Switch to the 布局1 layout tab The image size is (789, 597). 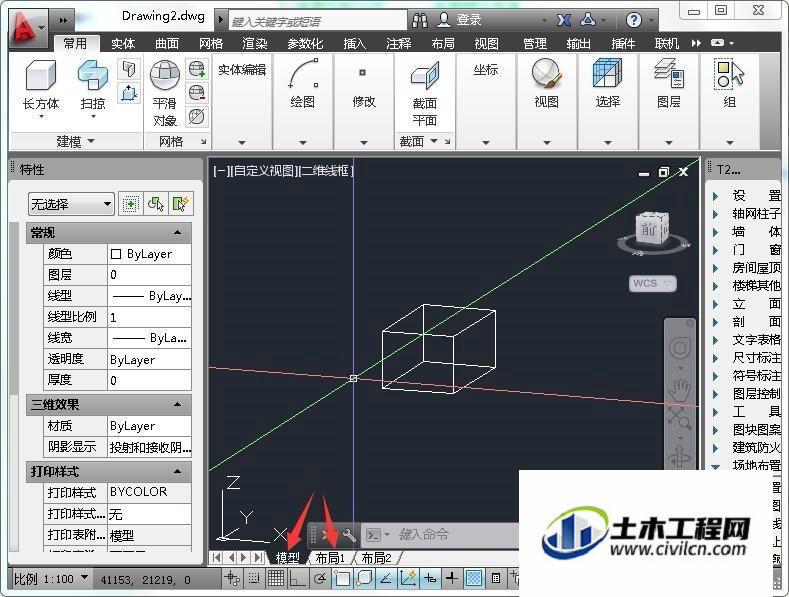(330, 558)
